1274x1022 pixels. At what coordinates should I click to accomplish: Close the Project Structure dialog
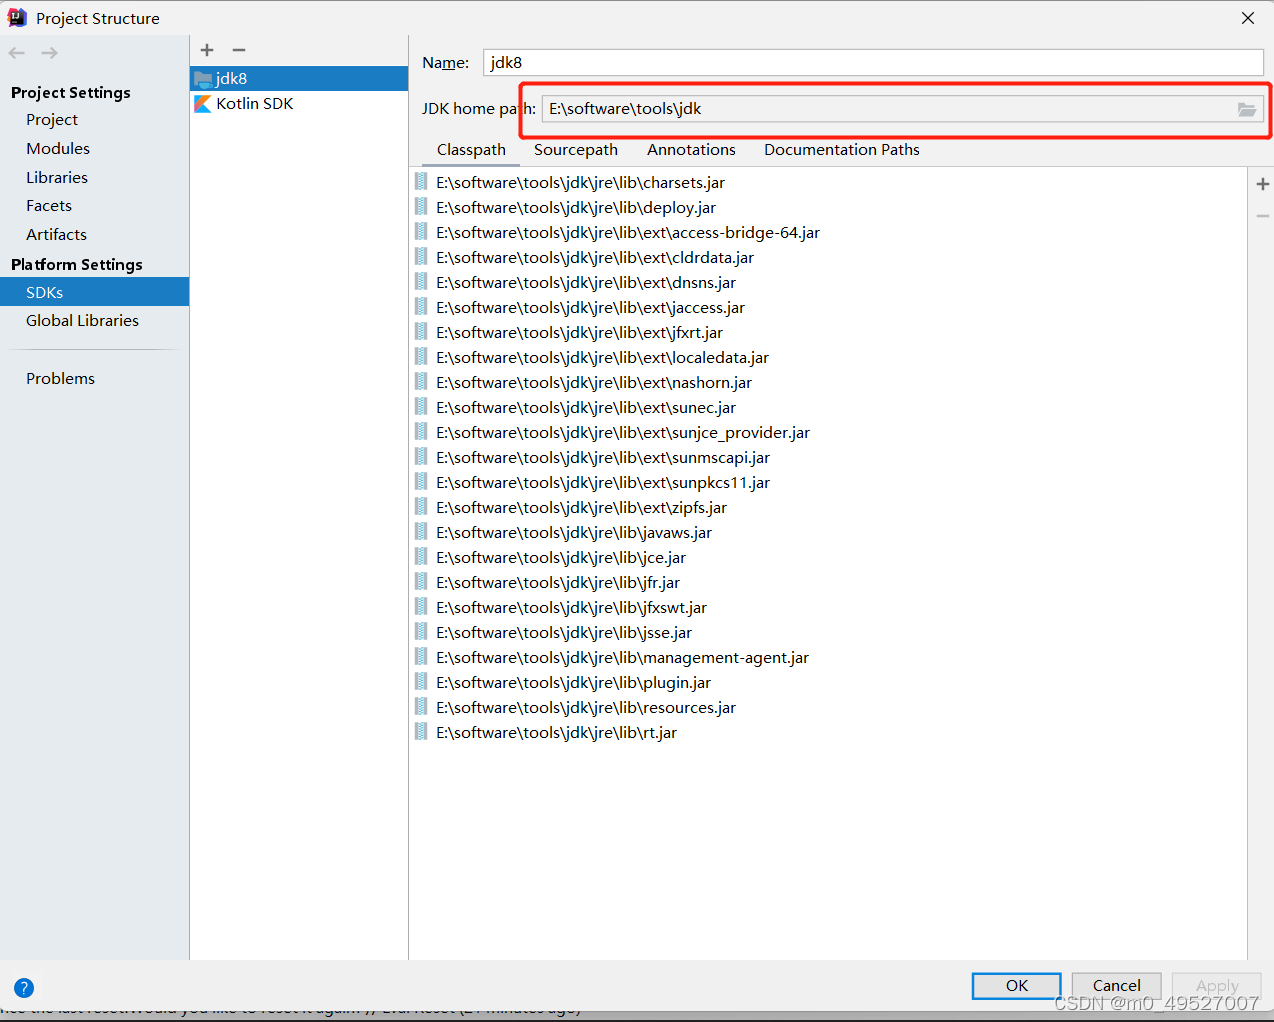(x=1248, y=18)
